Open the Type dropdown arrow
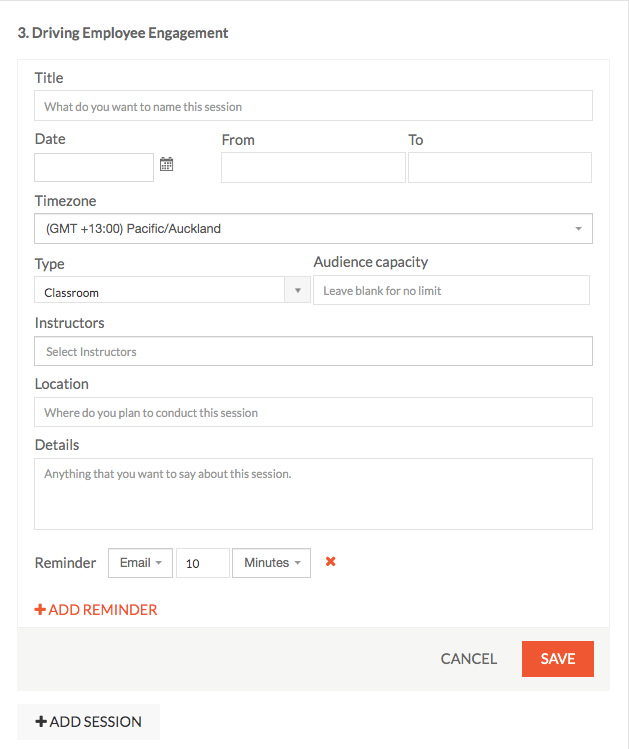 pyautogui.click(x=298, y=290)
